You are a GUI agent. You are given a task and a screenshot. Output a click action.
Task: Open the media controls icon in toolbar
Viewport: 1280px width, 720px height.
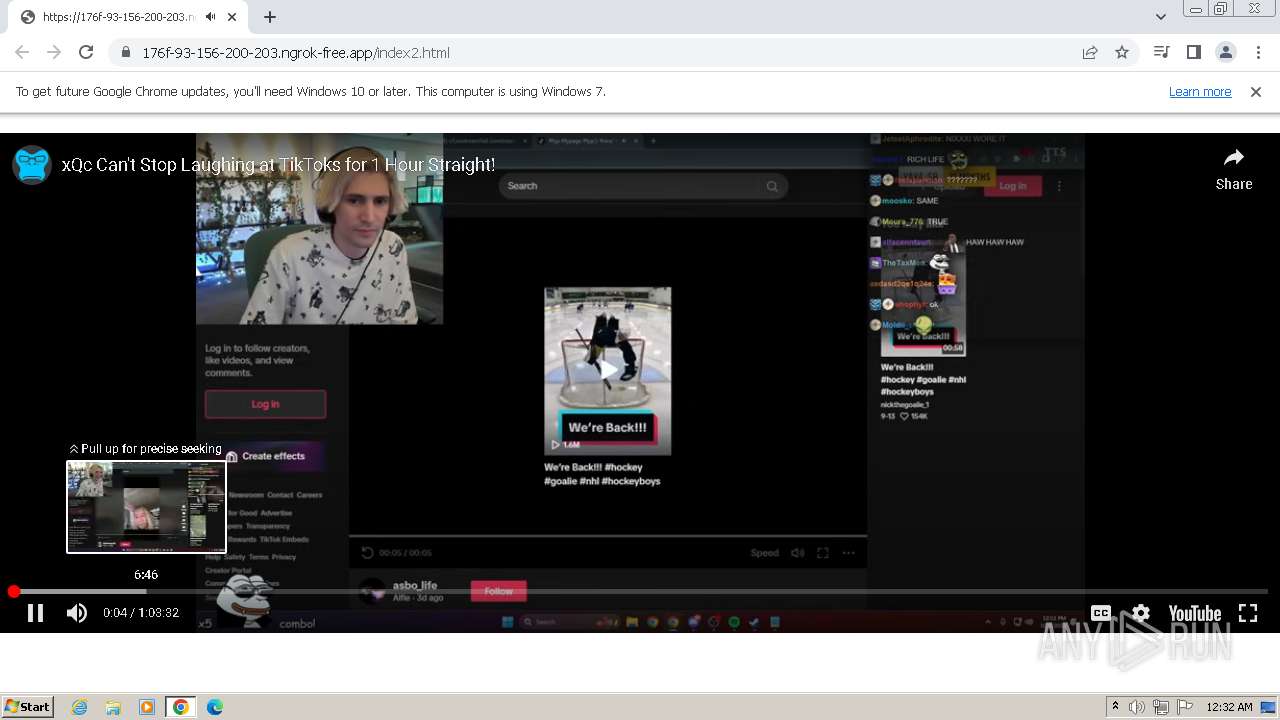[x=1161, y=52]
